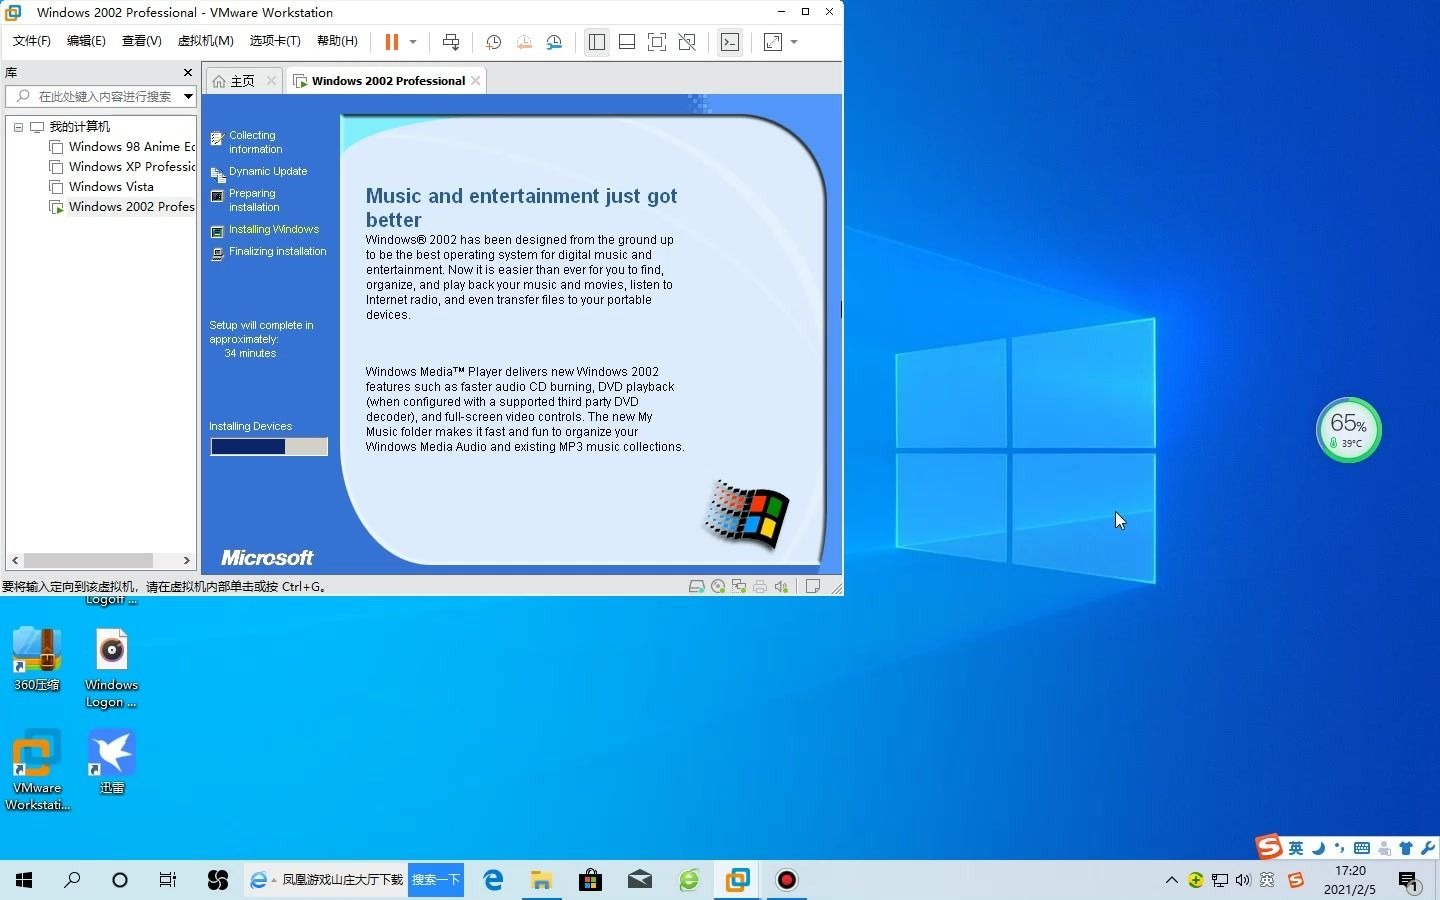Open the 选项卡(T) menu

275,41
